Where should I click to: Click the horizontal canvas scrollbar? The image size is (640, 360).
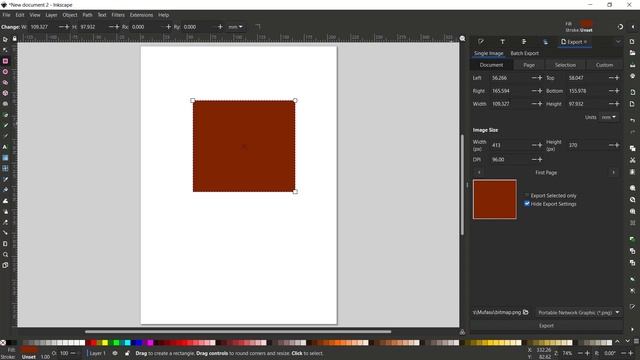coord(238,331)
